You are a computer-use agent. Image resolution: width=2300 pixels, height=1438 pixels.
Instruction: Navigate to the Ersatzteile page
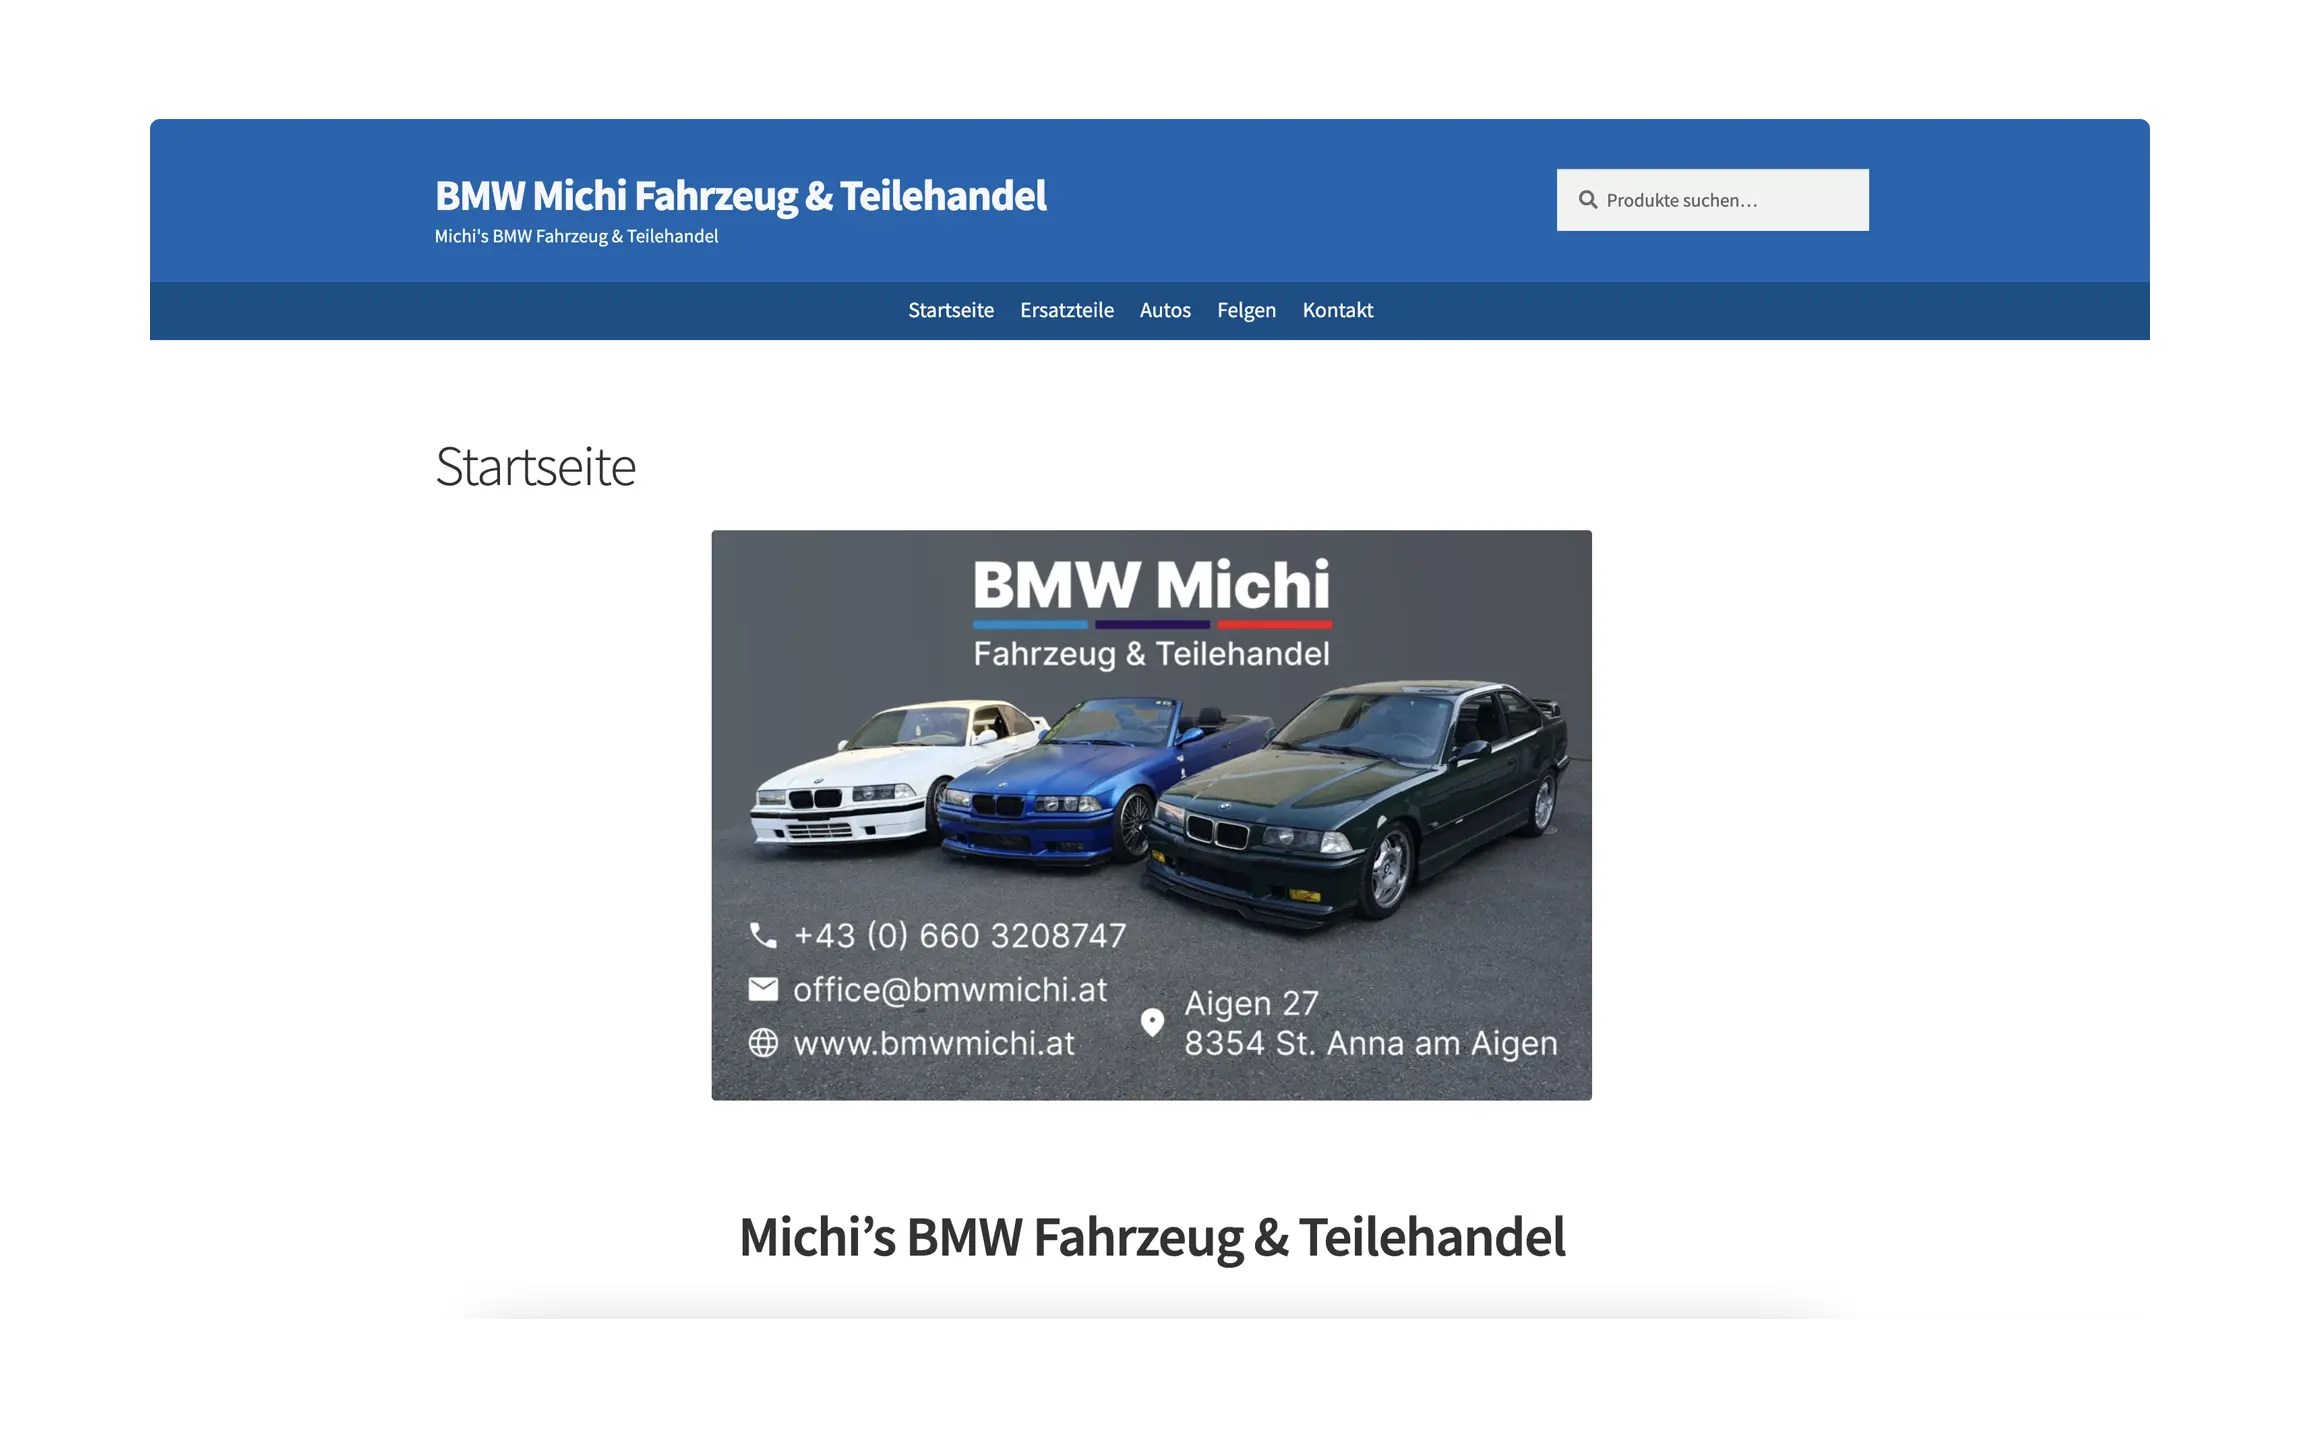pyautogui.click(x=1066, y=310)
